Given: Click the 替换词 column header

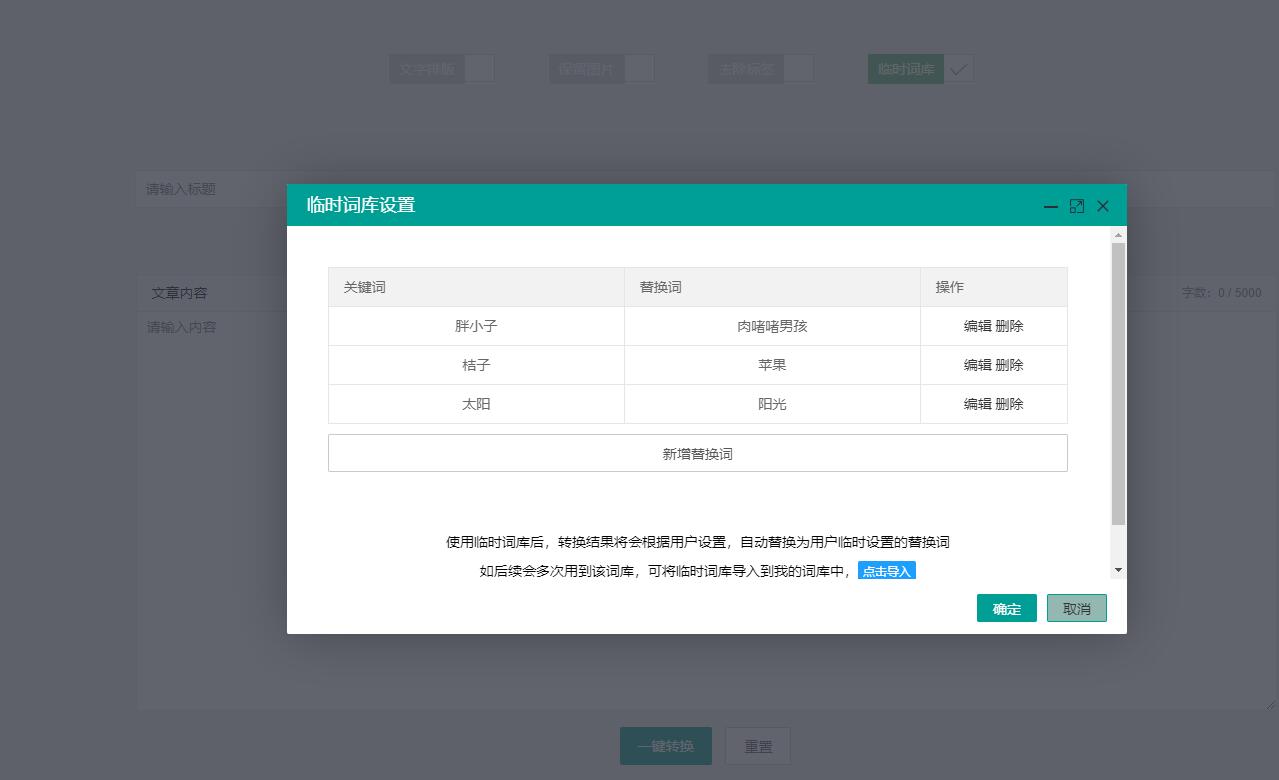Looking at the screenshot, I should coord(772,287).
